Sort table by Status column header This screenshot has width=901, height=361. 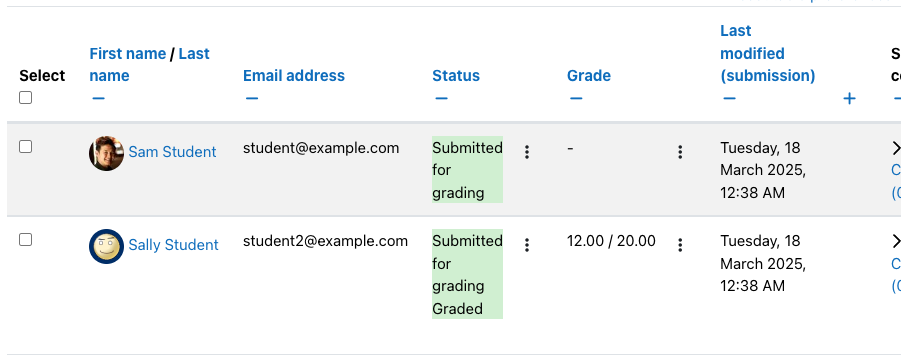456,76
